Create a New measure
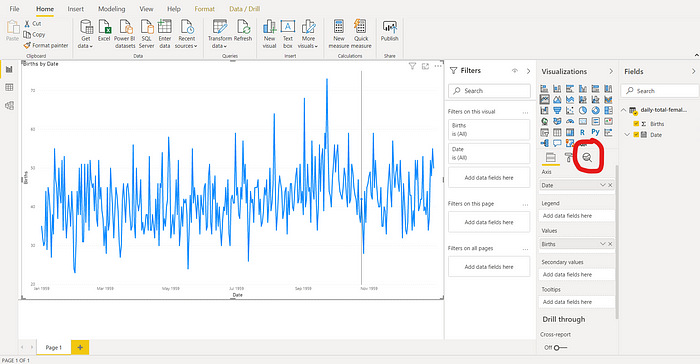The image size is (700, 364). coord(339,34)
